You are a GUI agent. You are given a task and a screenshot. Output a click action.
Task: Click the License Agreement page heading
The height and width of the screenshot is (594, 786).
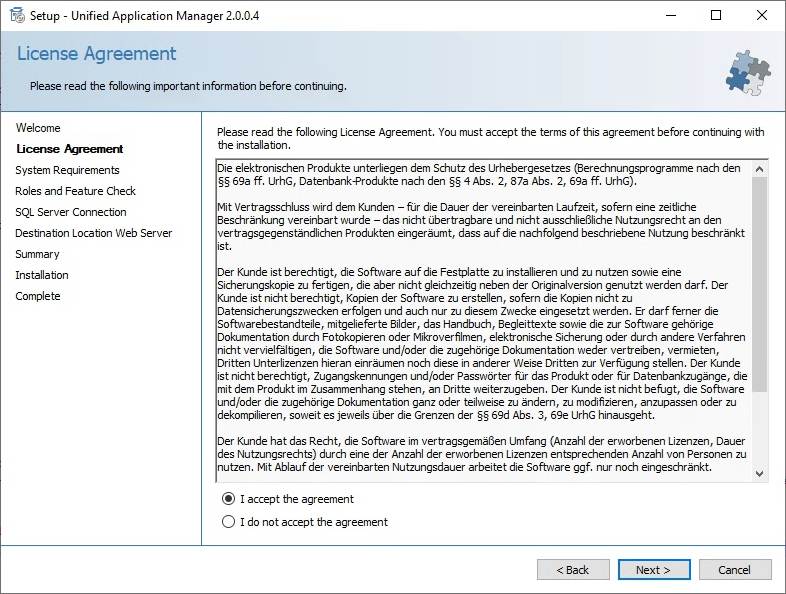pos(97,54)
